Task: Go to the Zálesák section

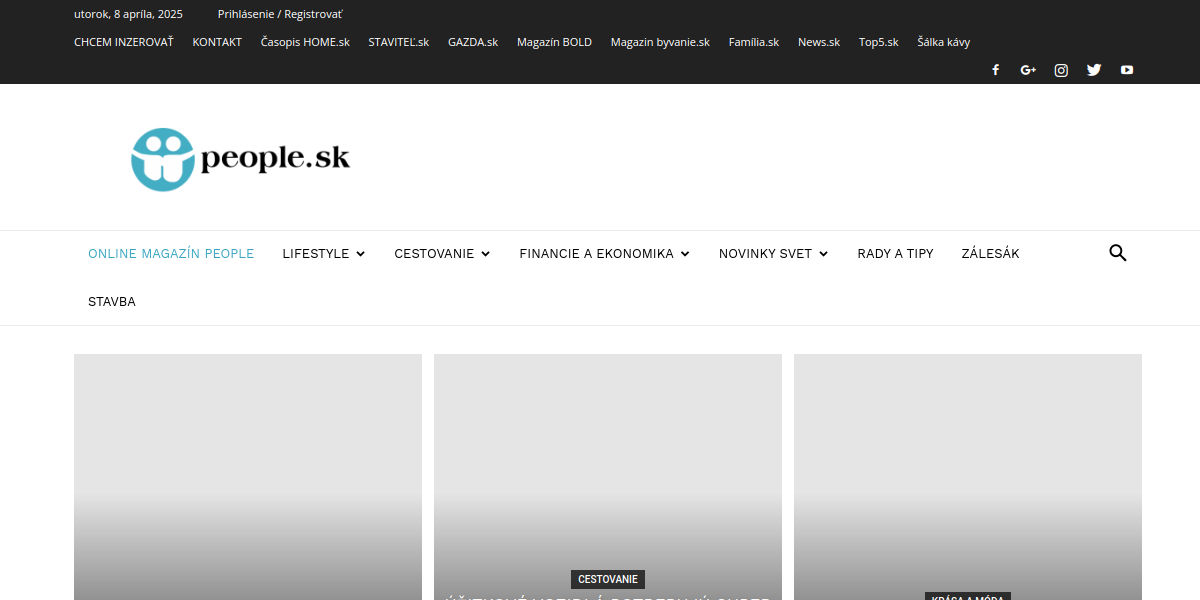Action: pos(990,254)
